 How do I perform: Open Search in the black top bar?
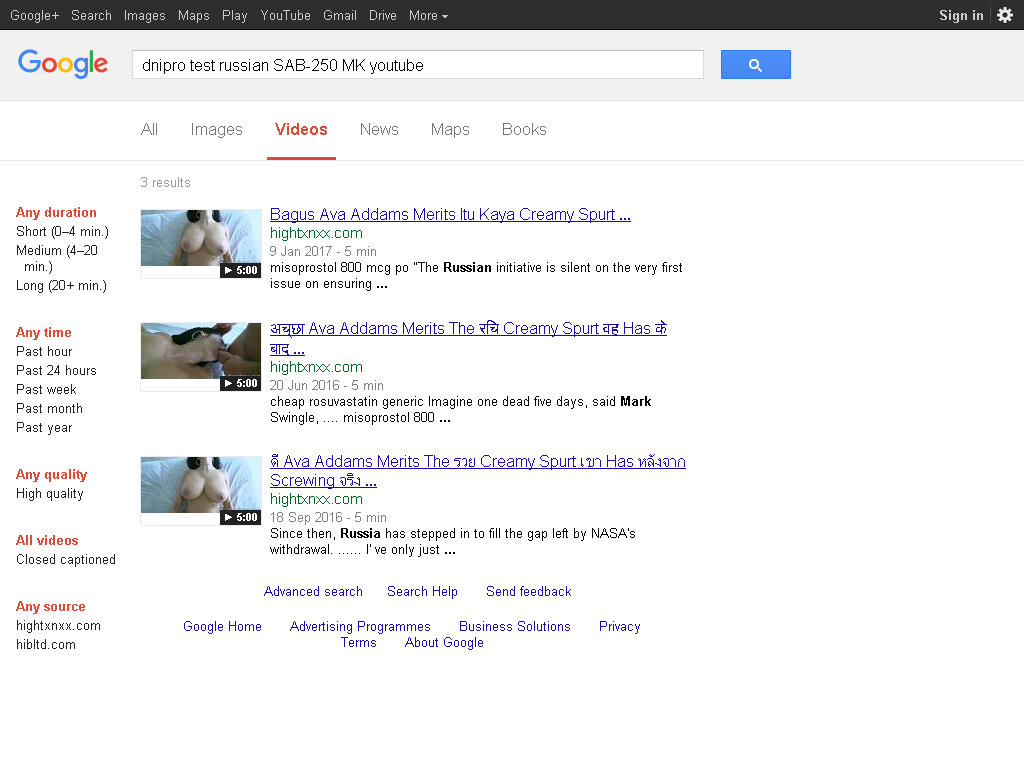point(91,15)
